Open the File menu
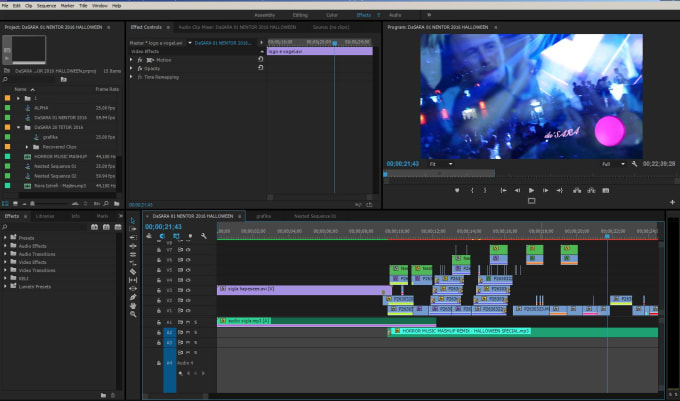The image size is (680, 401). [5, 6]
